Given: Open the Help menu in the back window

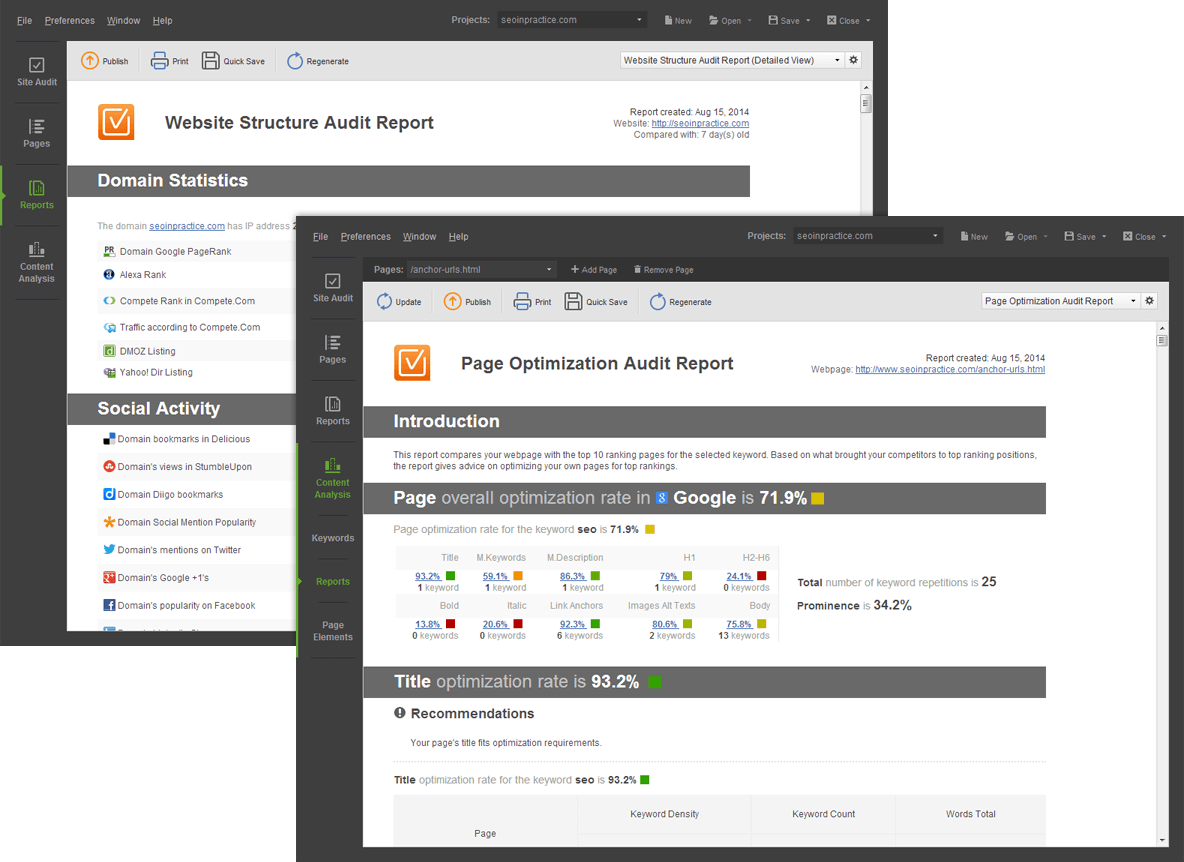Looking at the screenshot, I should coord(162,20).
